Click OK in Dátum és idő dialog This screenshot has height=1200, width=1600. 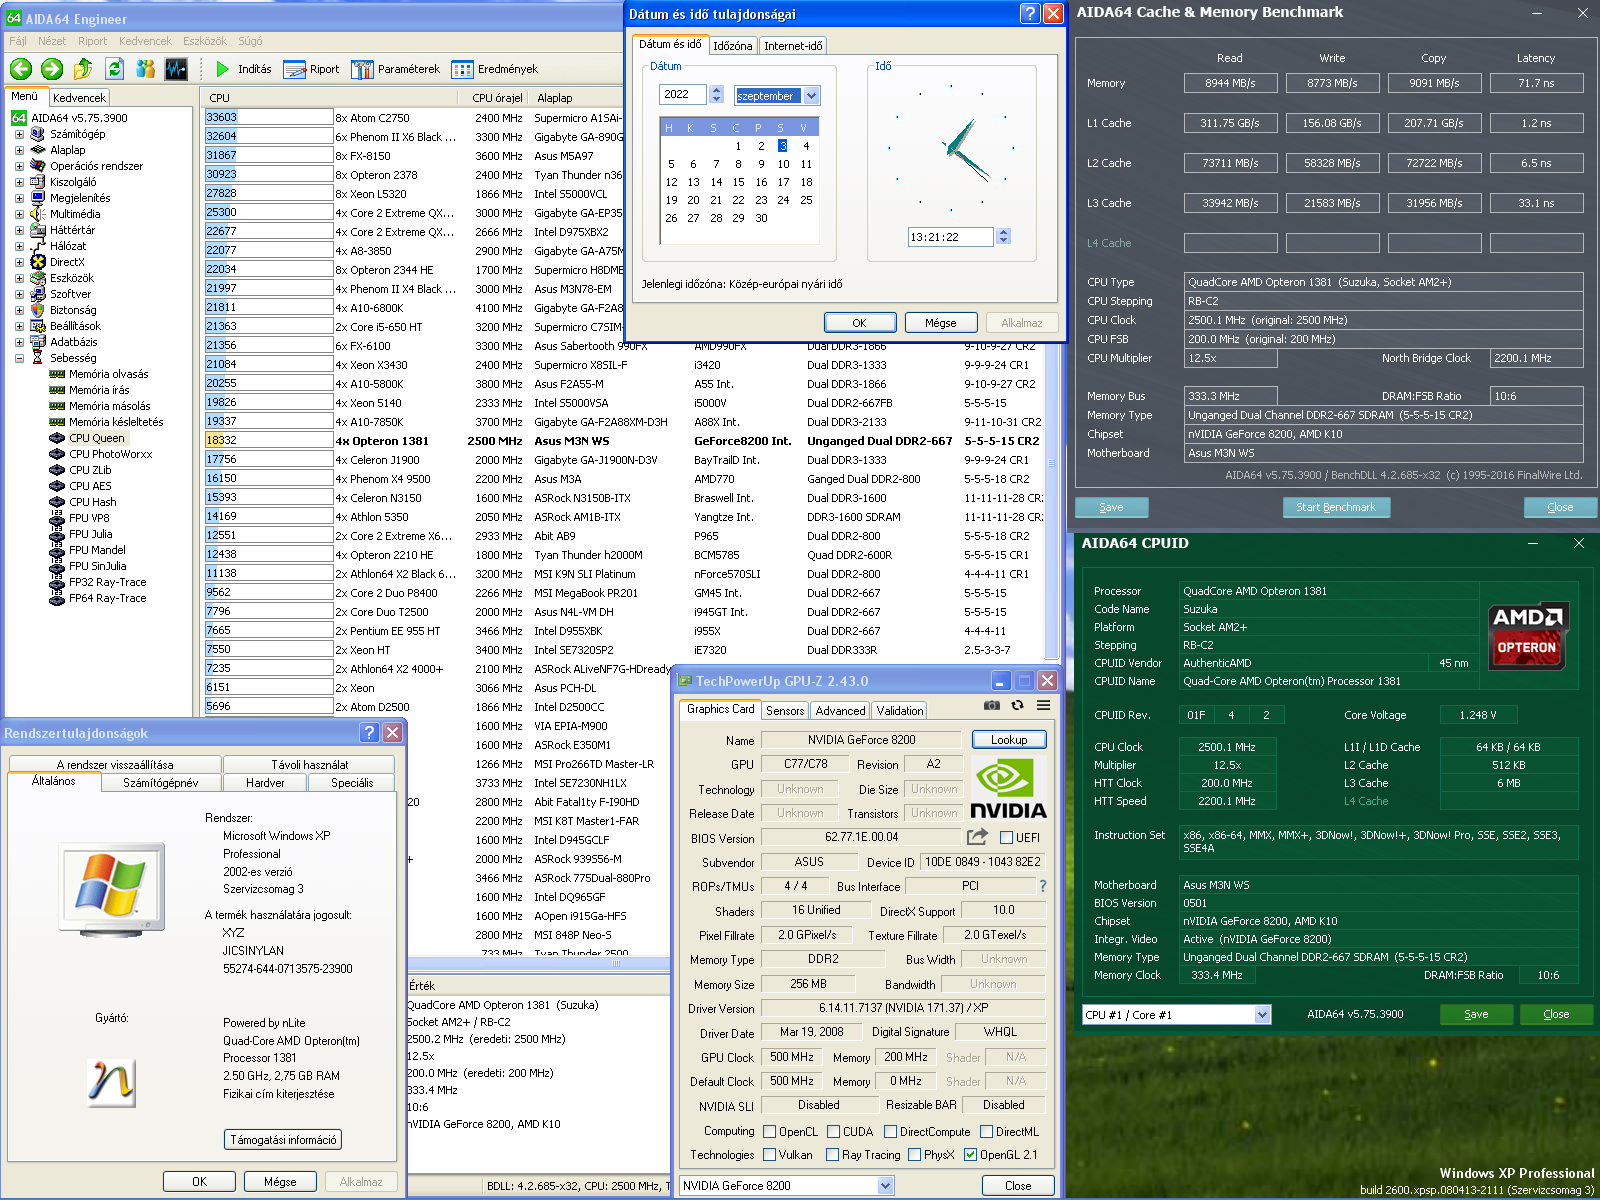pos(860,323)
